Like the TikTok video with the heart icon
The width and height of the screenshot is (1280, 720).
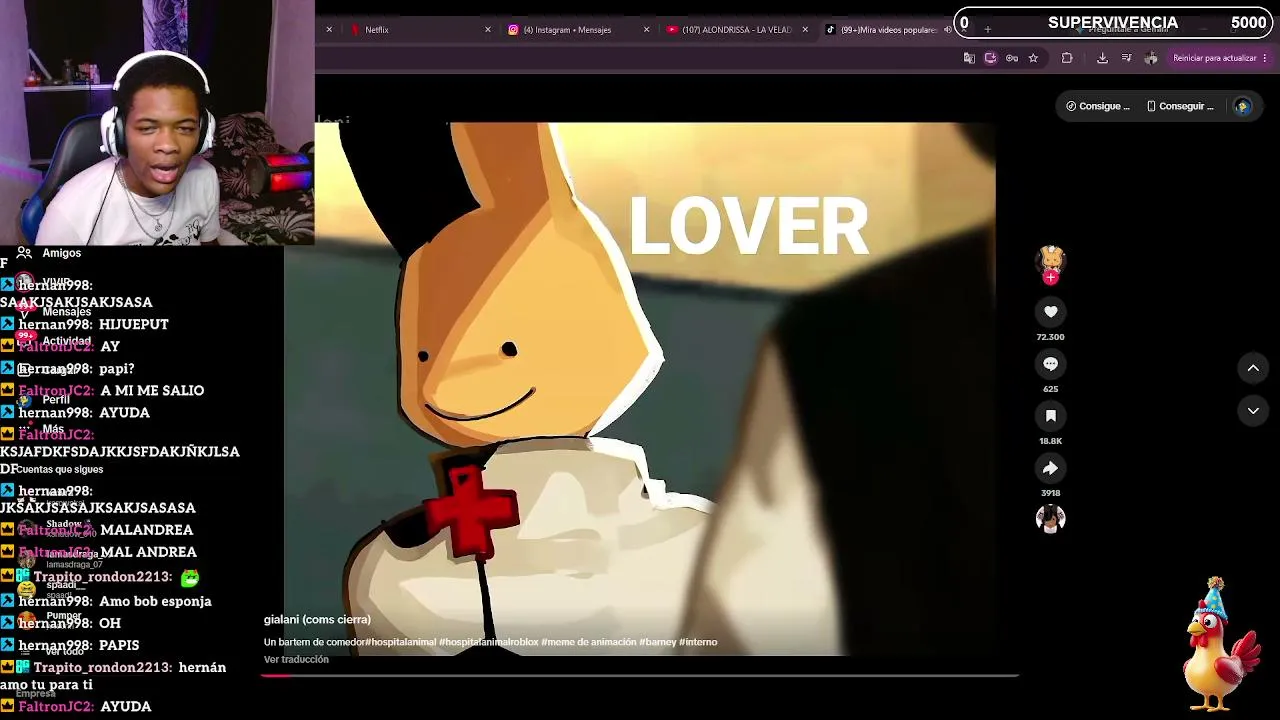(1050, 312)
